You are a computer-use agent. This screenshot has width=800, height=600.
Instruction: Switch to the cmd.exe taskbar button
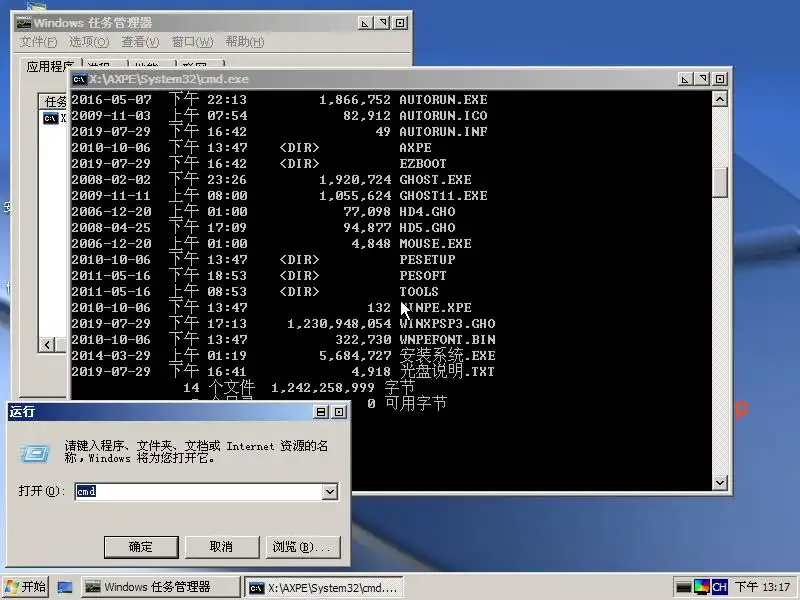coord(324,588)
